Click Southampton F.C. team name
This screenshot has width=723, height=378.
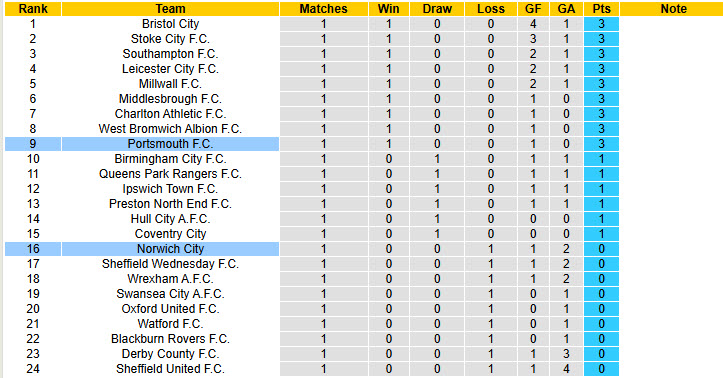pyautogui.click(x=170, y=54)
